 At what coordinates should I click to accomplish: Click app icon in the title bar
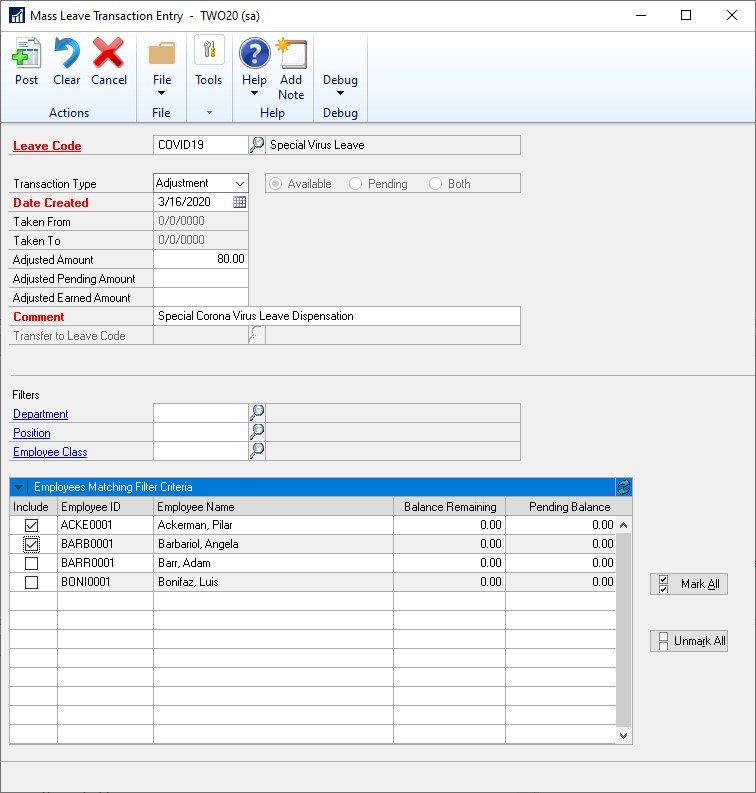pyautogui.click(x=17, y=15)
